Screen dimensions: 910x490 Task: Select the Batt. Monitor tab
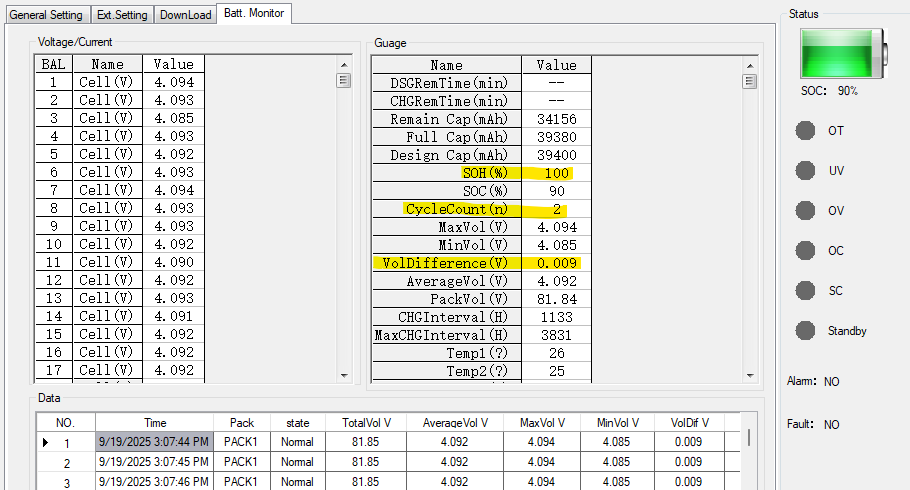[254, 14]
